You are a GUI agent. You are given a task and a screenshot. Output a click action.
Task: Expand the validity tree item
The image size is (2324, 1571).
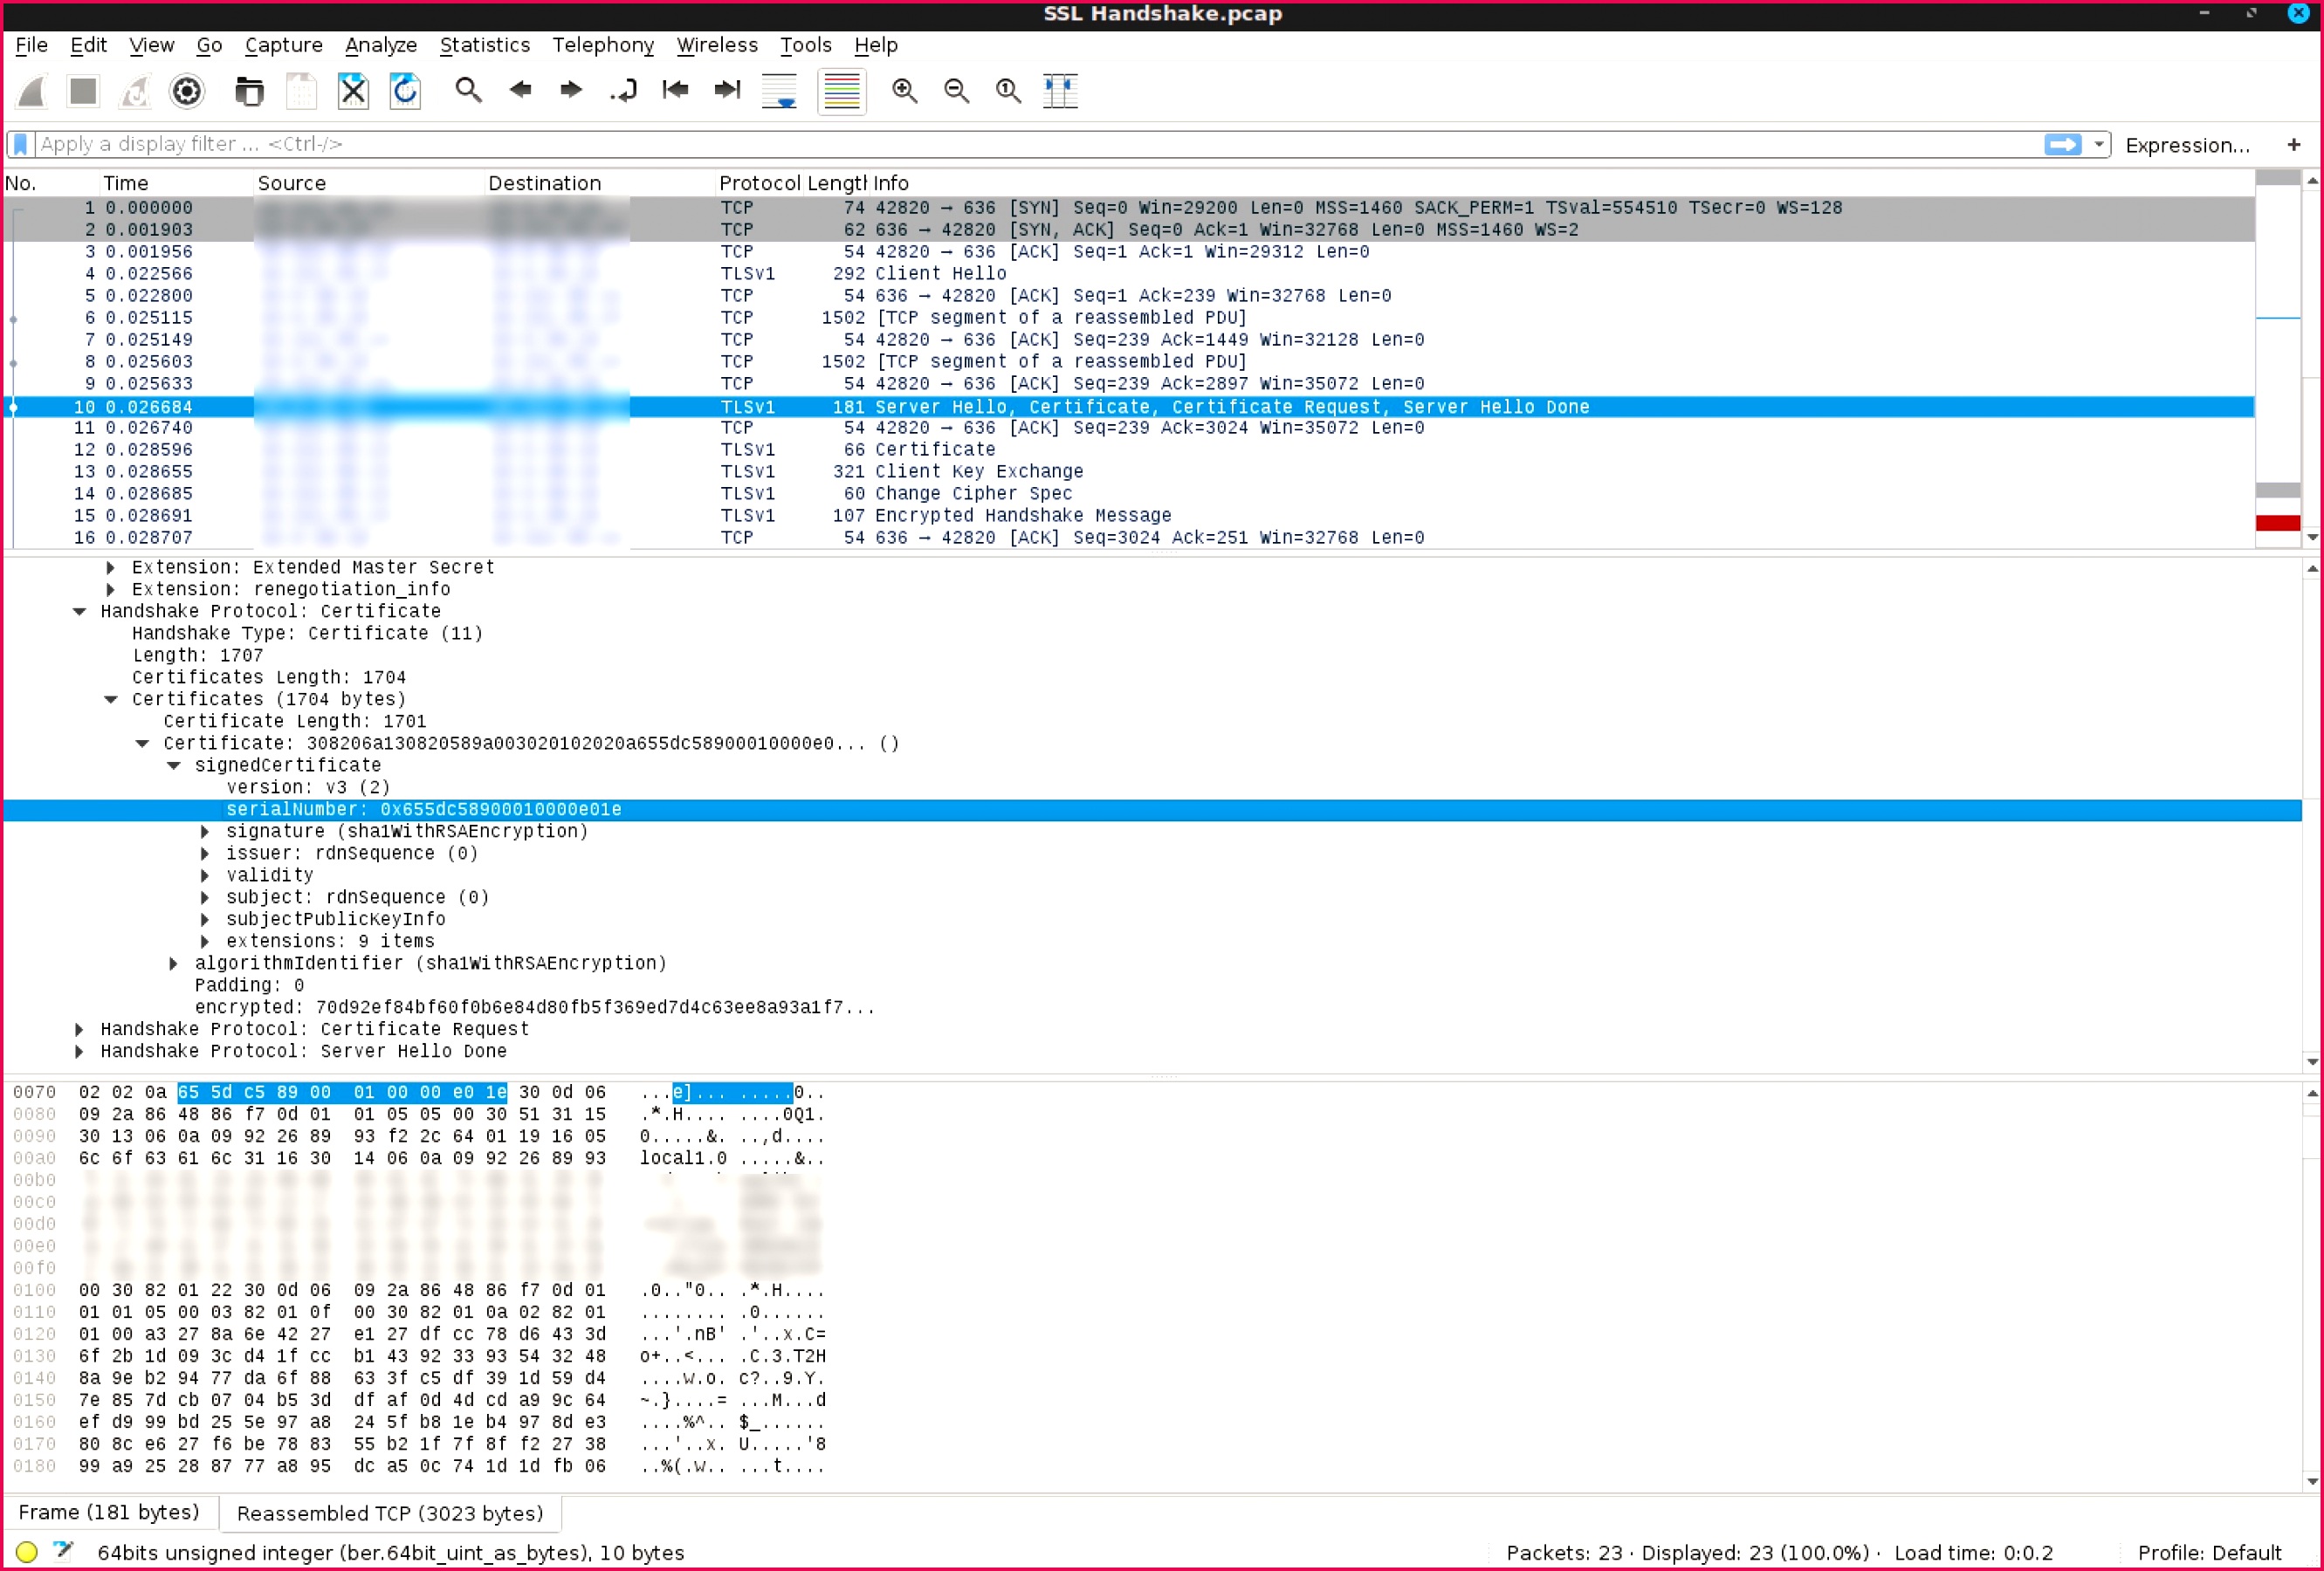[x=205, y=874]
